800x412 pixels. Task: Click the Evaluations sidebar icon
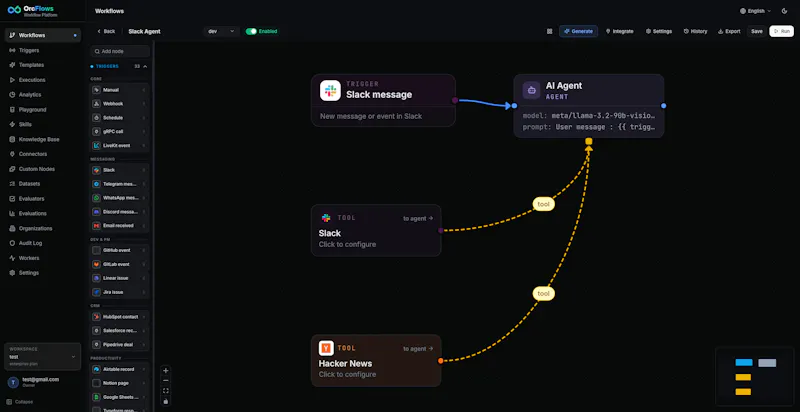(12, 213)
